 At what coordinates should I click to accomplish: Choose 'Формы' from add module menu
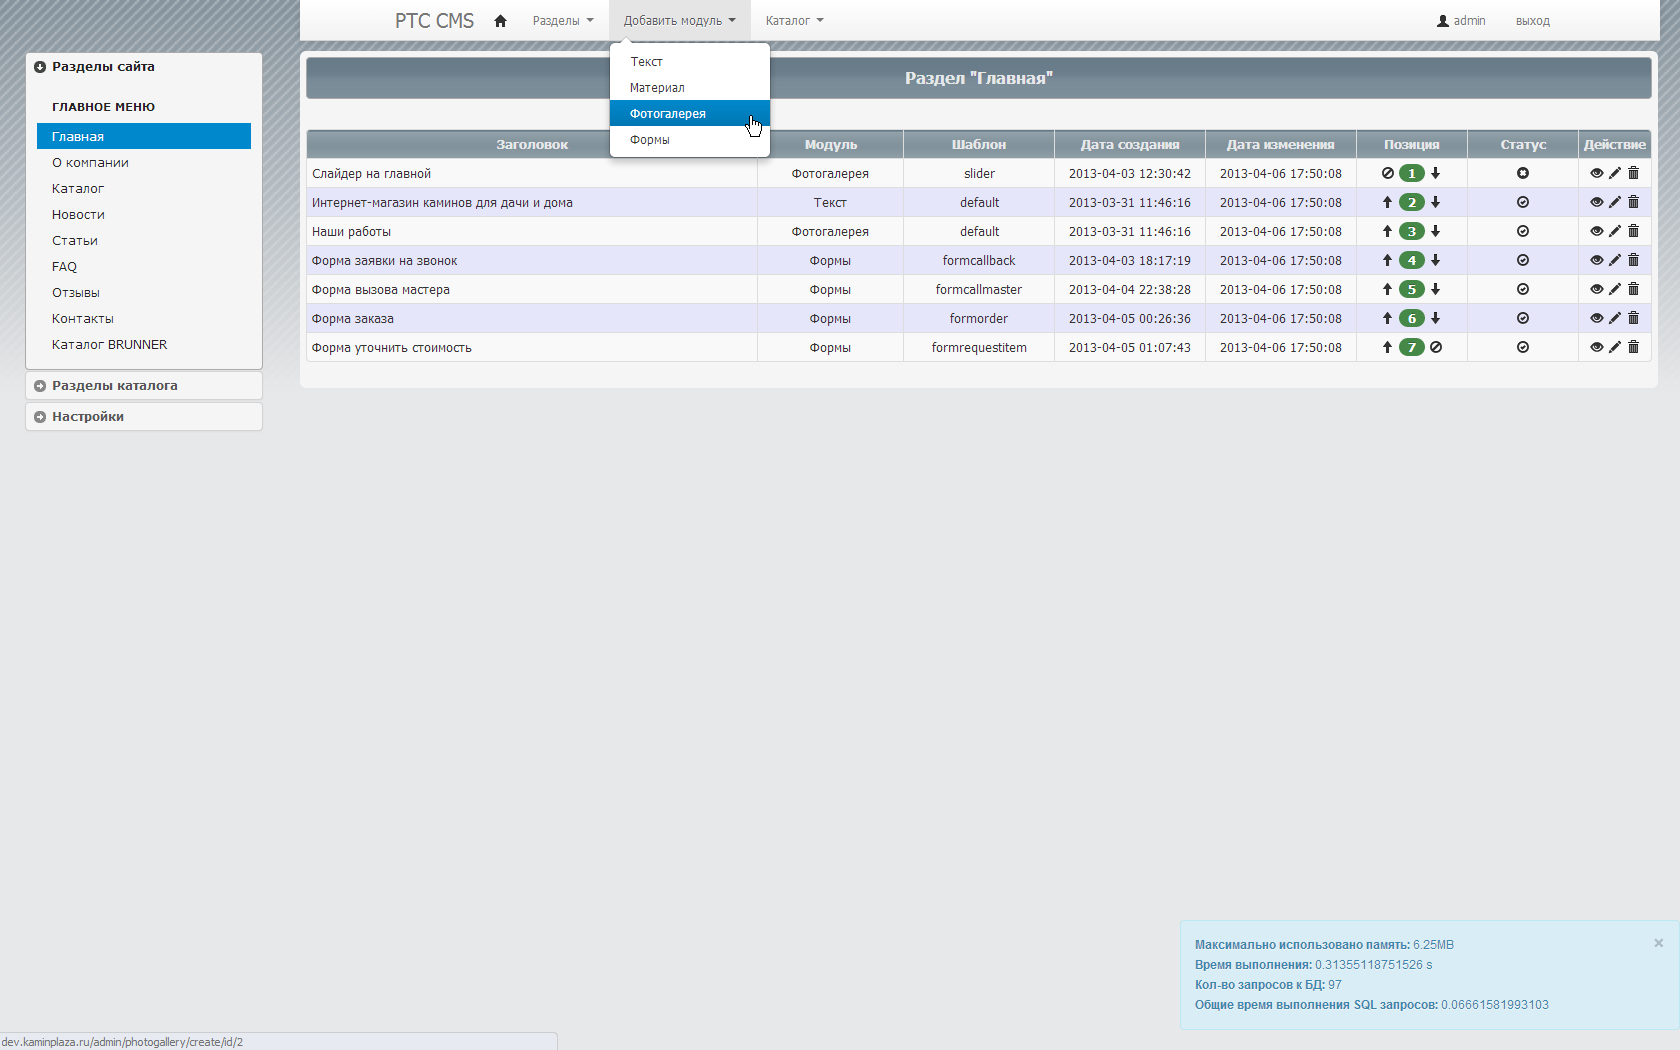click(690, 140)
